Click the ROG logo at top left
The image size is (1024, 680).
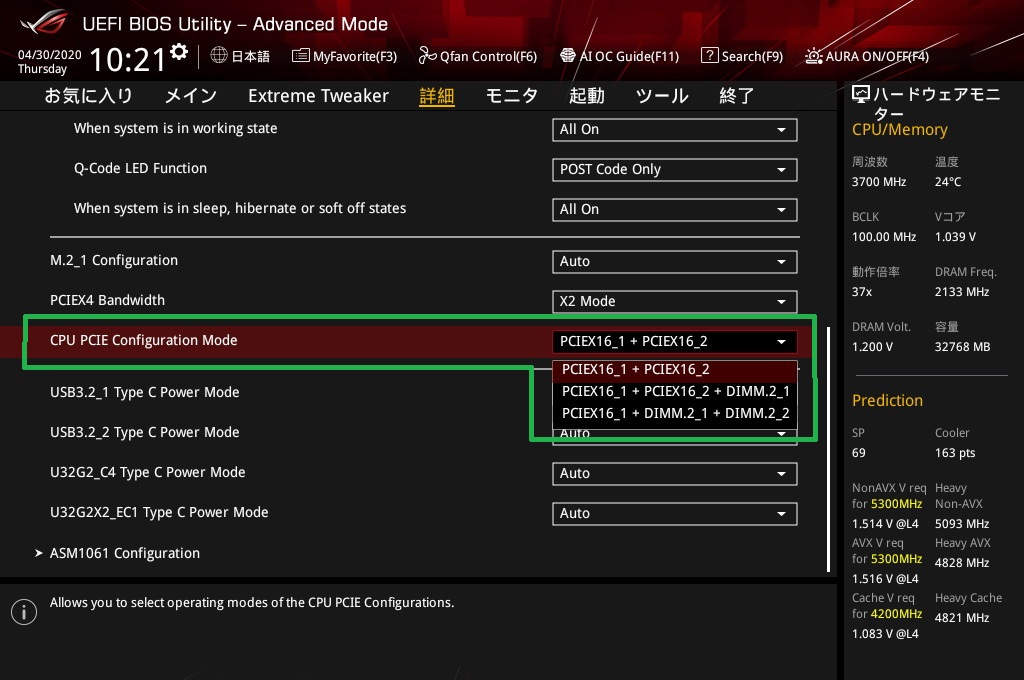43,22
